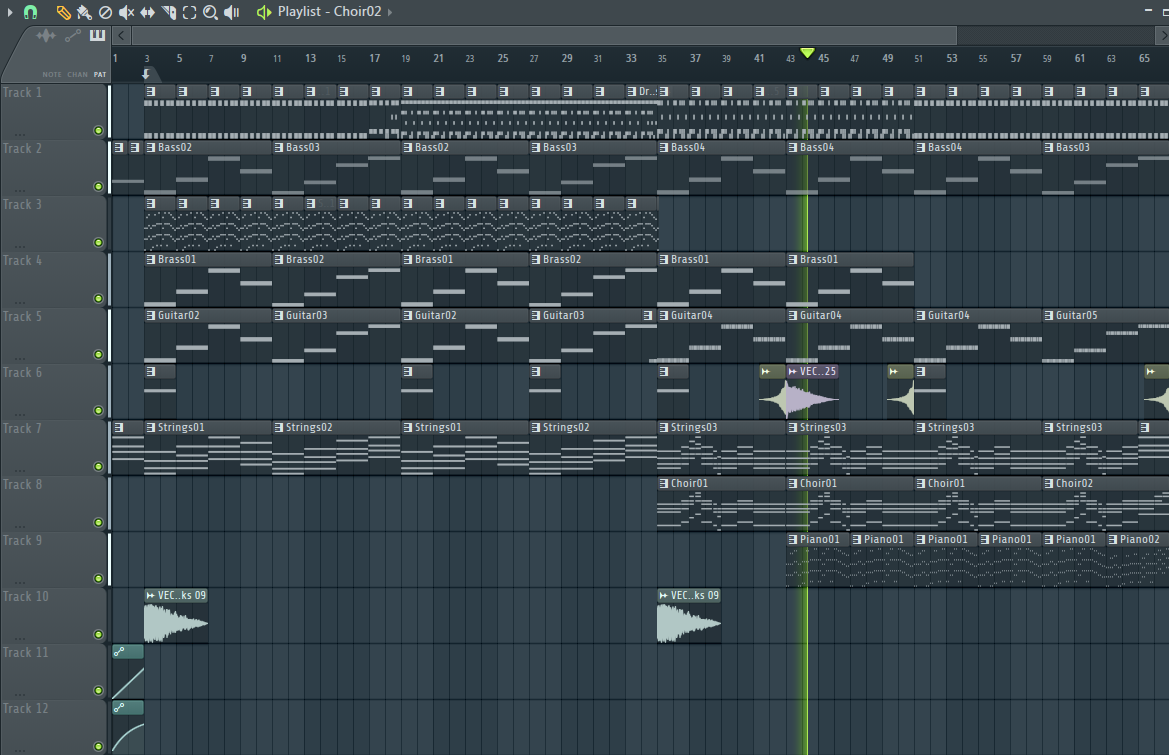Open clip menu of first Guitar02 clip
Image resolution: width=1169 pixels, height=755 pixels.
point(151,315)
